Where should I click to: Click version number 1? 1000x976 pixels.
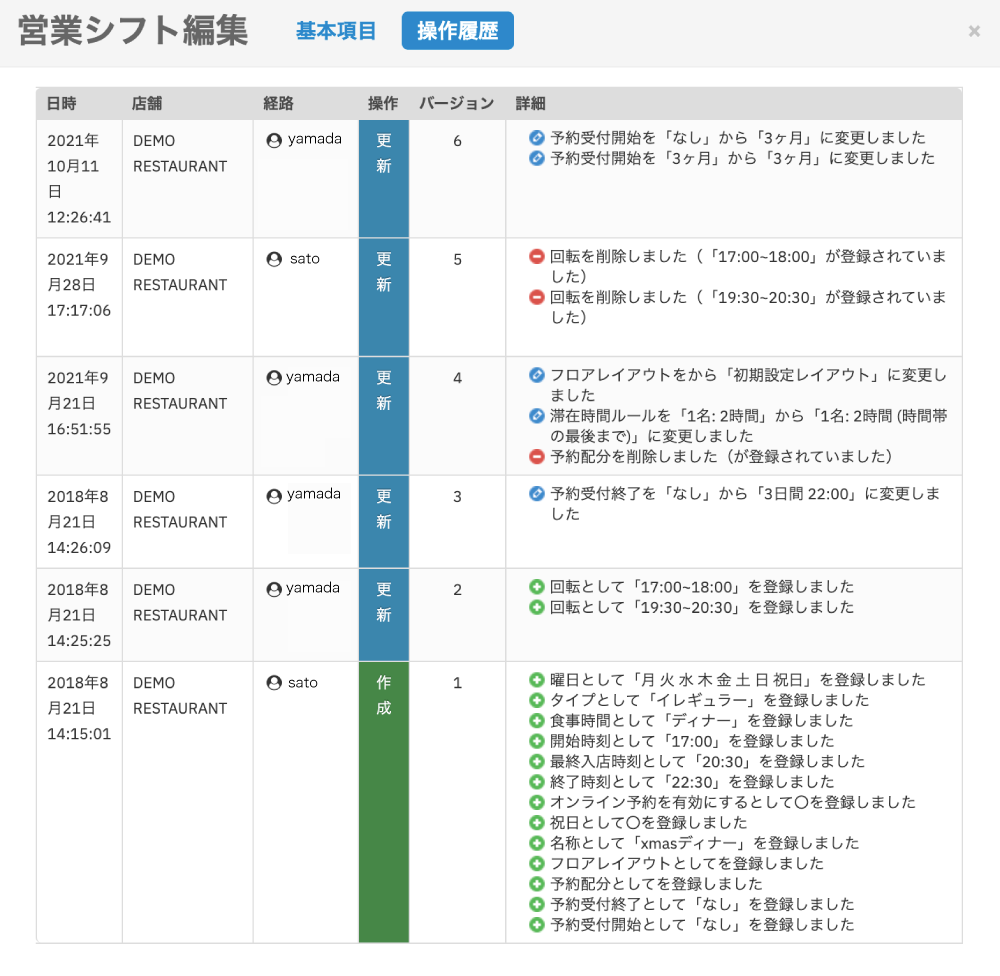[x=457, y=683]
